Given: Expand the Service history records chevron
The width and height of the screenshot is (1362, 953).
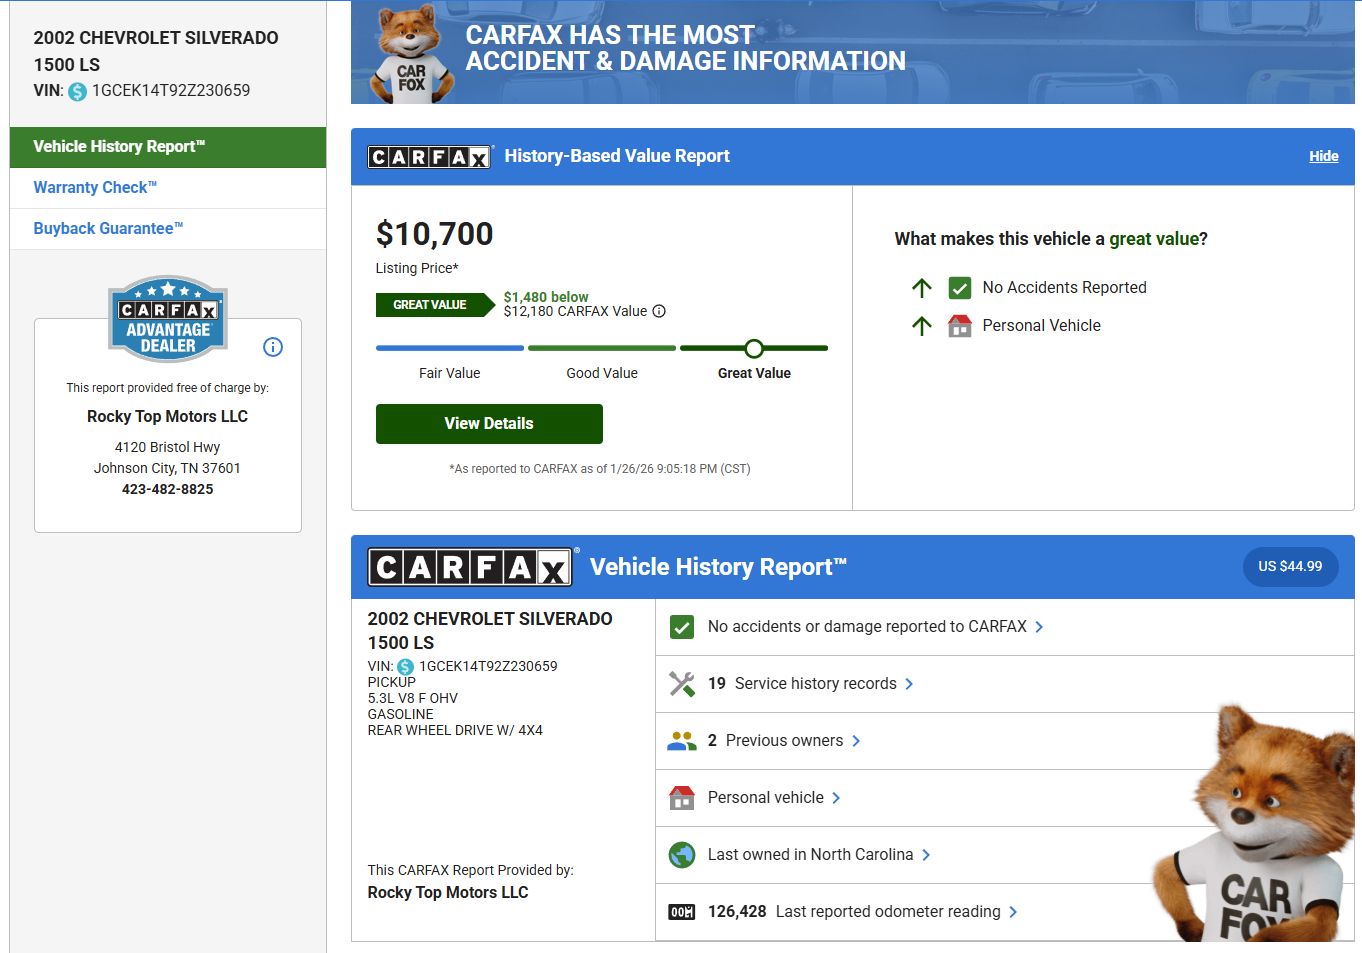Looking at the screenshot, I should point(909,684).
